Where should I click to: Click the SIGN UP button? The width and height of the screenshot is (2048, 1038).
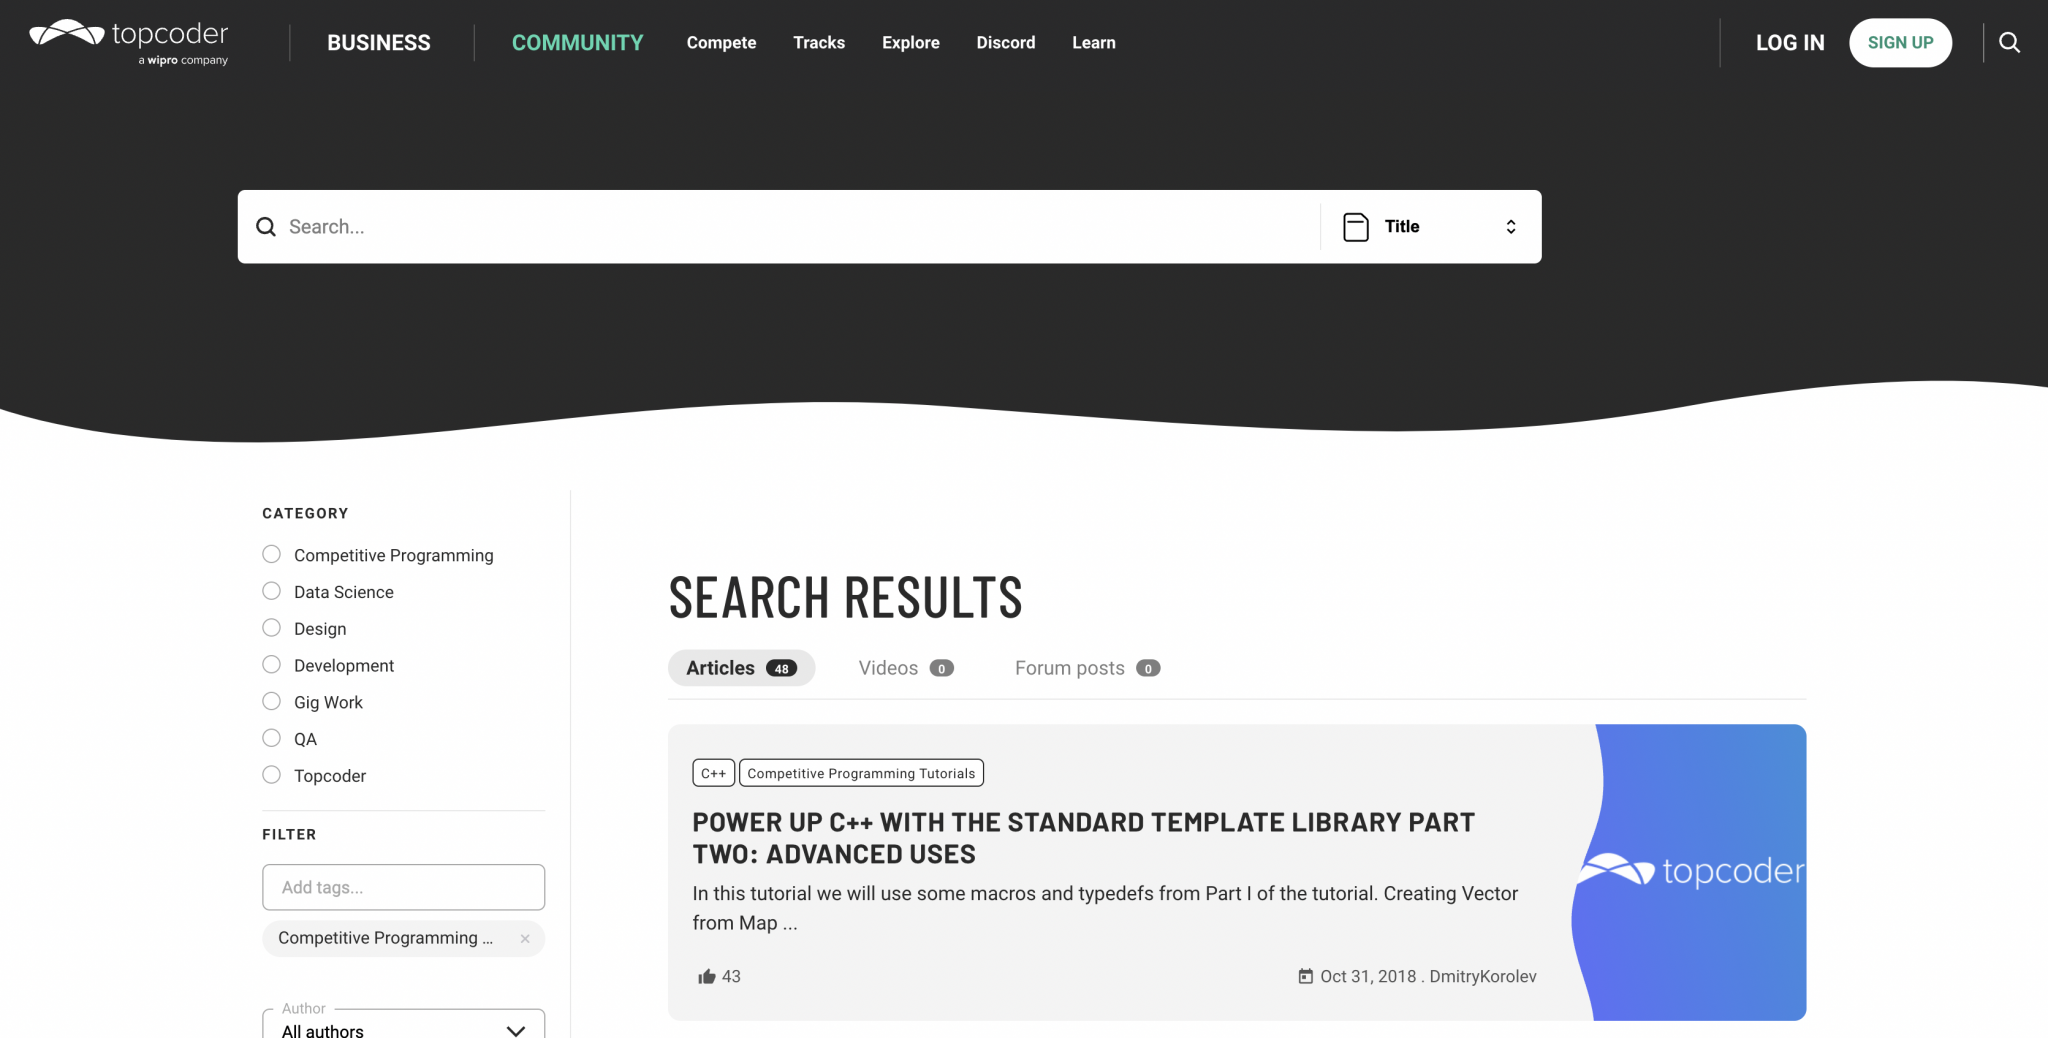1899,42
